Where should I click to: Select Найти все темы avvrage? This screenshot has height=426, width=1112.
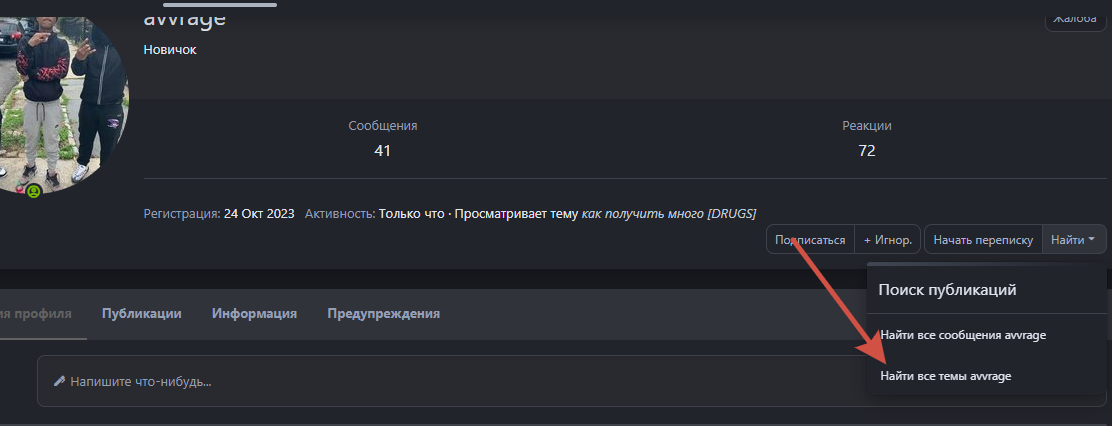[945, 376]
